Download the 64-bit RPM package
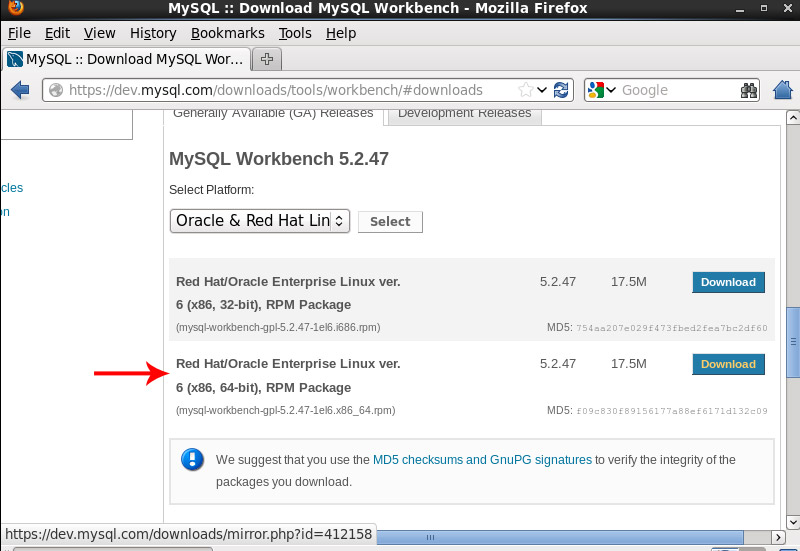800x551 pixels. click(x=728, y=364)
